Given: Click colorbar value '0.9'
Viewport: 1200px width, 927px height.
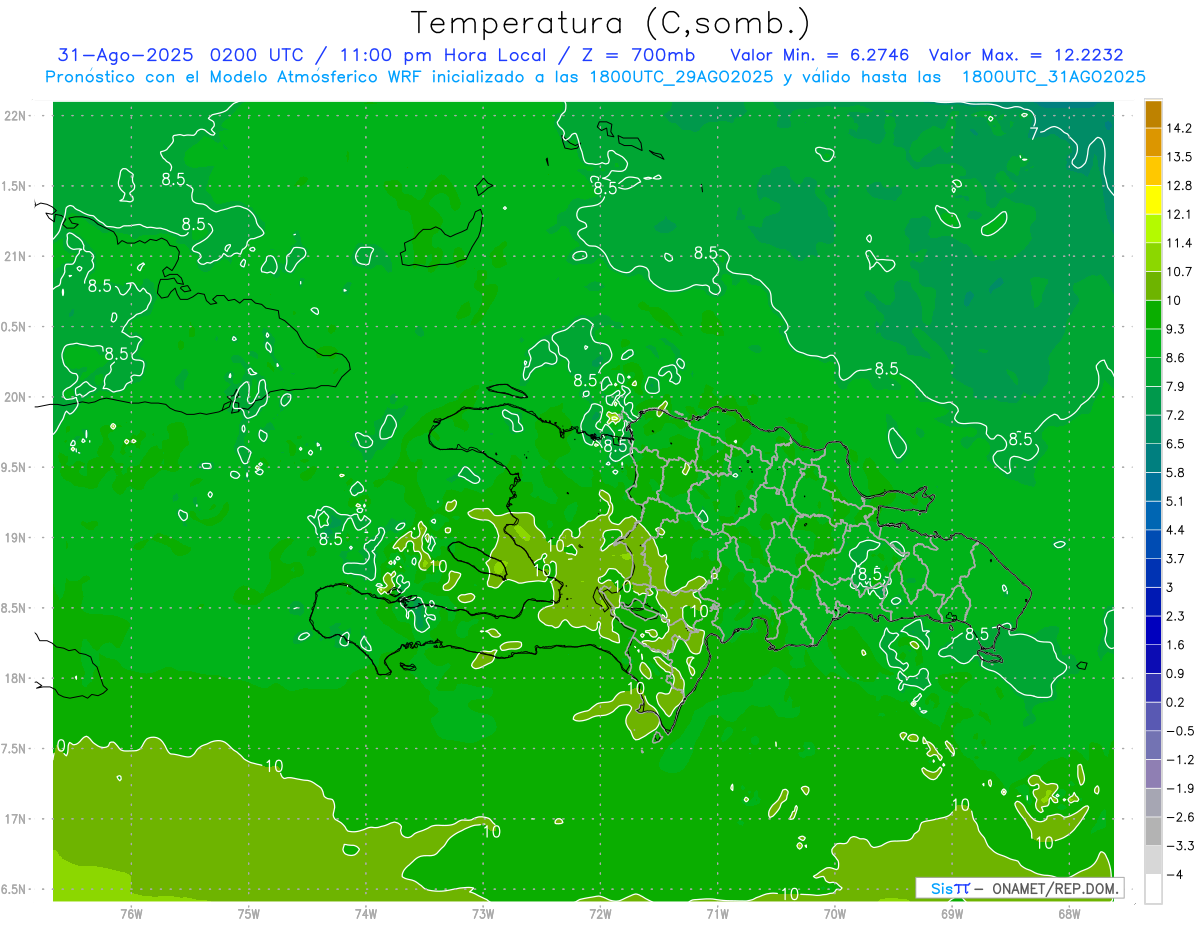Looking at the screenshot, I should (1176, 673).
